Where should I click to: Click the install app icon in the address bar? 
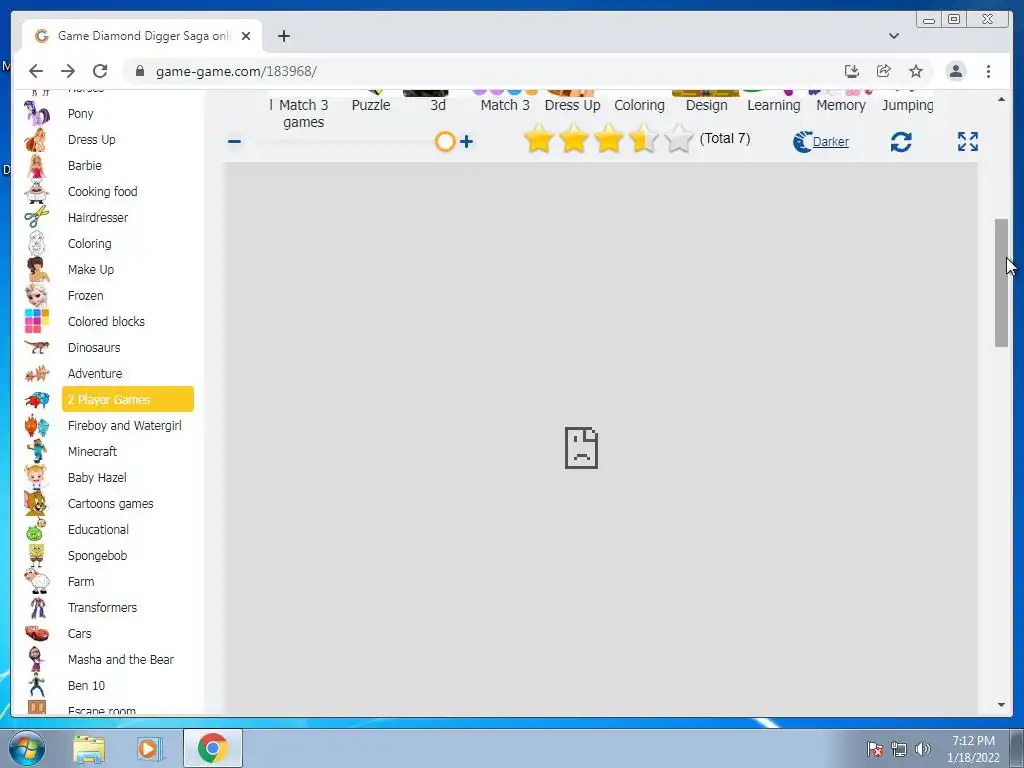852,71
